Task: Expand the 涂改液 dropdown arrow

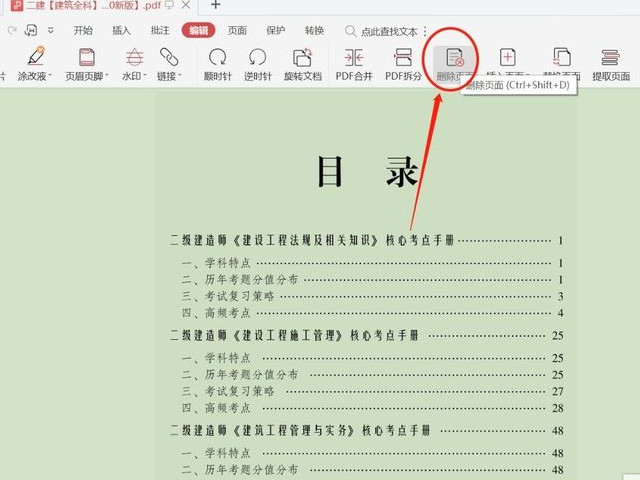Action: [x=50, y=75]
